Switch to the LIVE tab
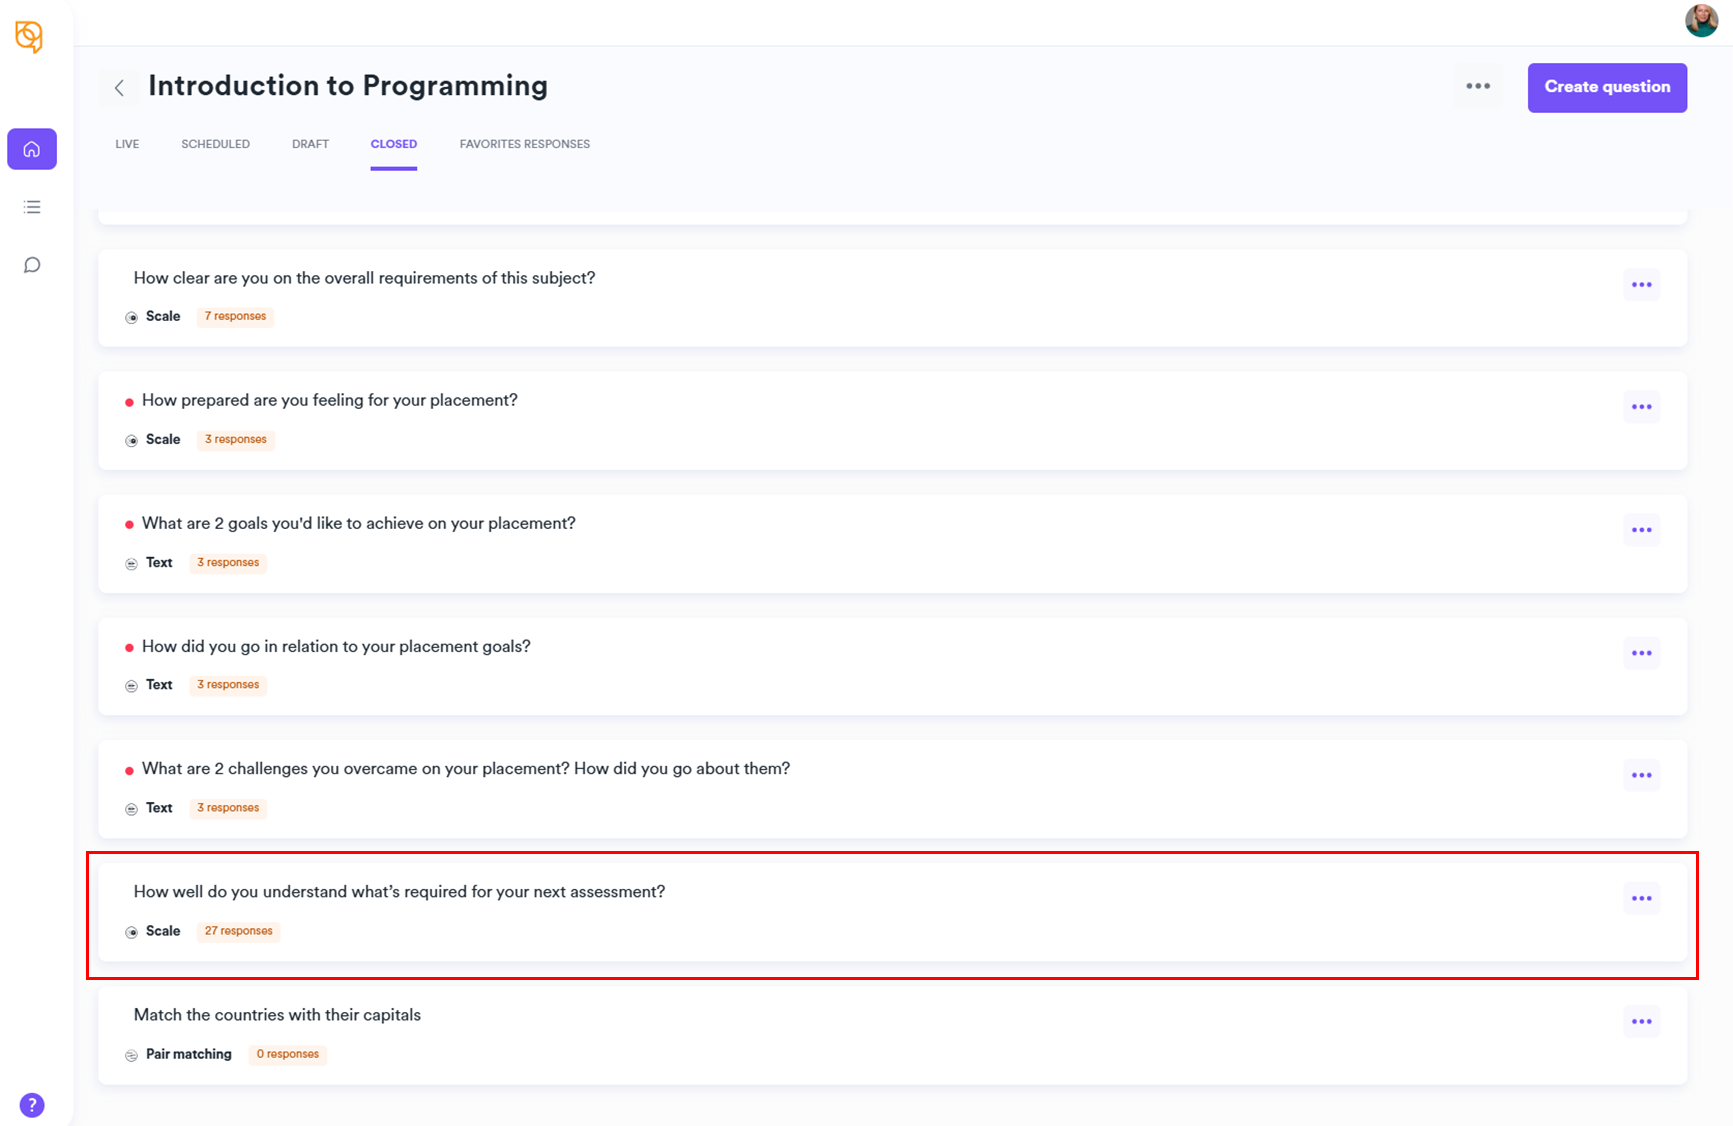This screenshot has height=1126, width=1733. point(127,144)
